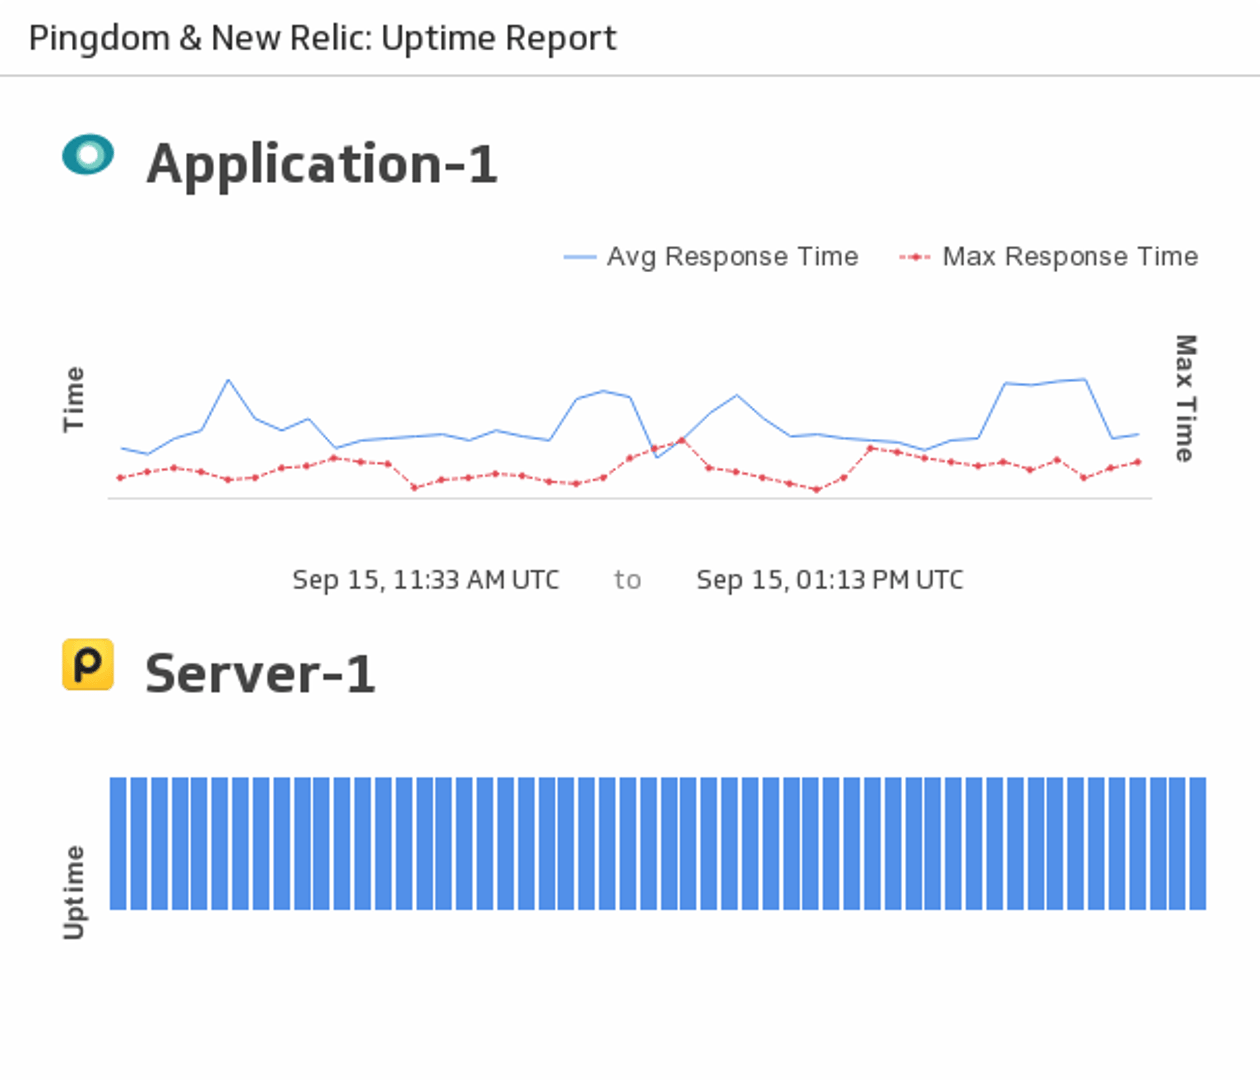Select the first bar in the uptime chart
Screen dimensions: 1260x1080
(118, 843)
